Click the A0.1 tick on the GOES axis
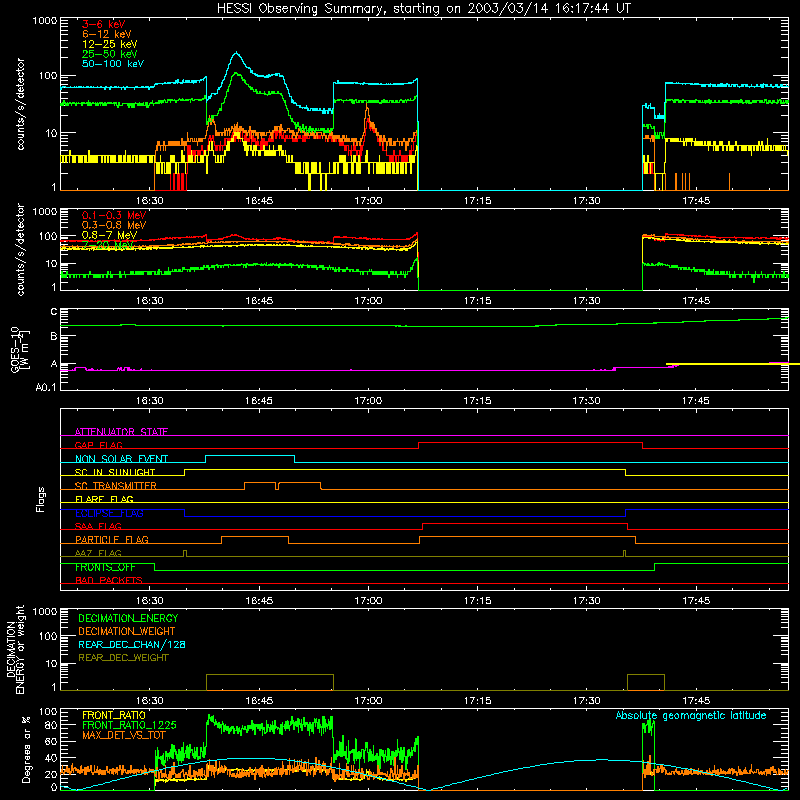Image resolution: width=800 pixels, height=800 pixels. [45, 387]
